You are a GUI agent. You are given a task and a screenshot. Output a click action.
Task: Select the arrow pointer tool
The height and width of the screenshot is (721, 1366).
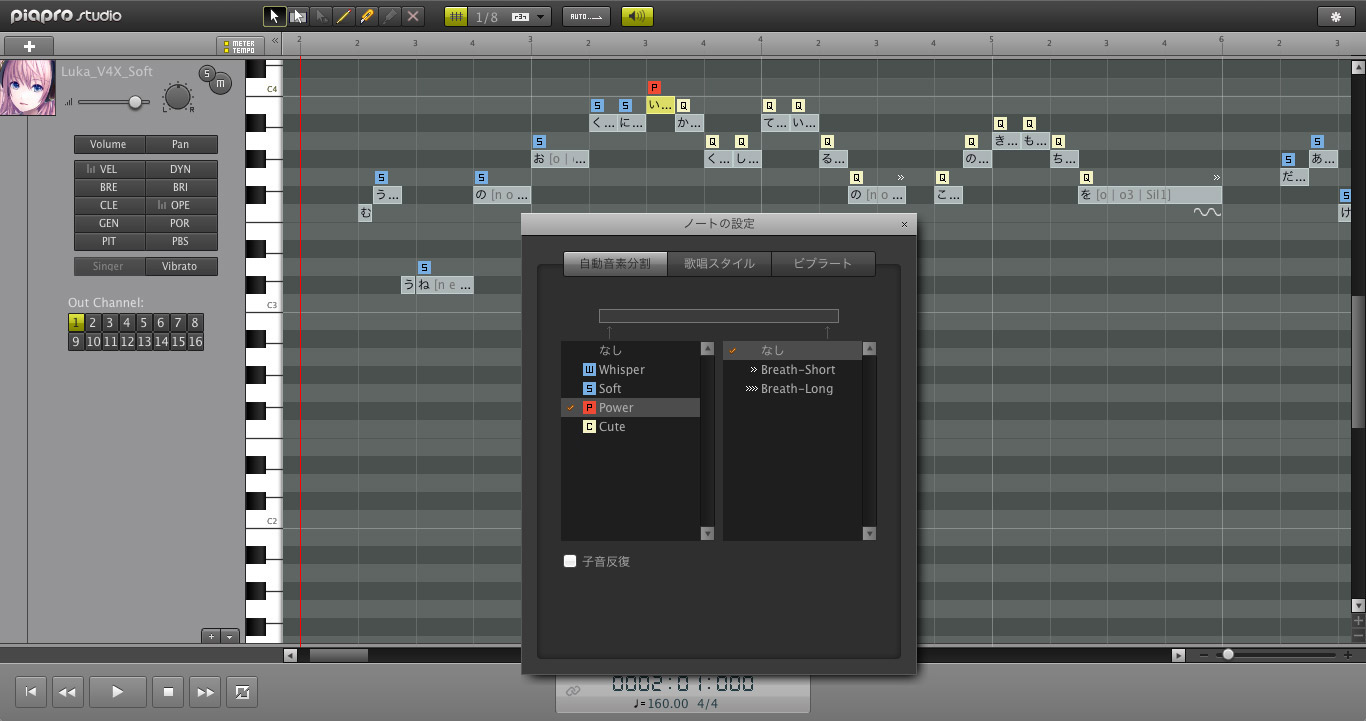[273, 17]
